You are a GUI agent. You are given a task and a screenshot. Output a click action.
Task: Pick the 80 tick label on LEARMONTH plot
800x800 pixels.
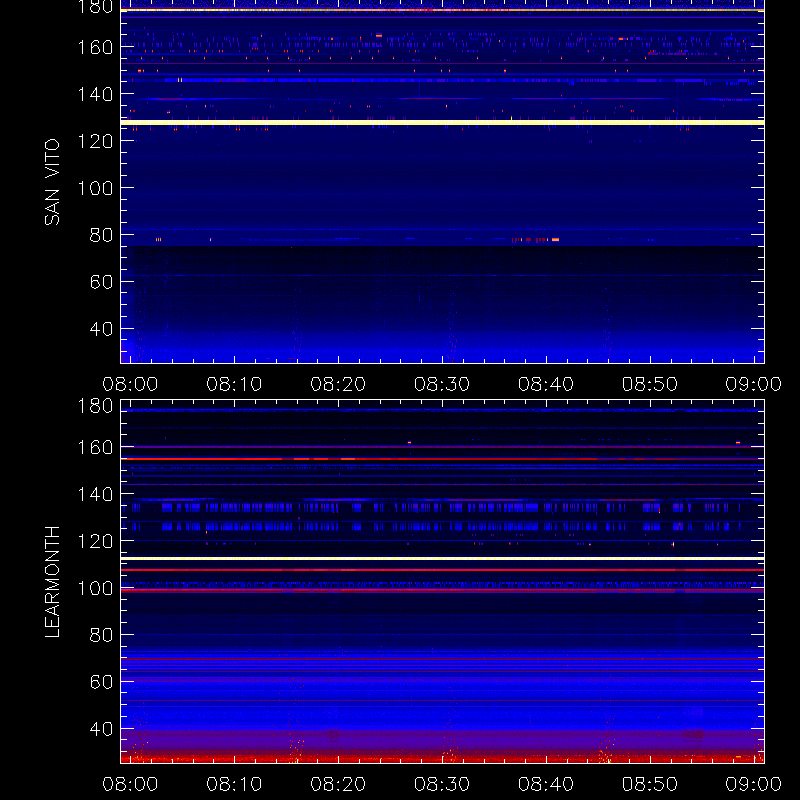coord(101,635)
